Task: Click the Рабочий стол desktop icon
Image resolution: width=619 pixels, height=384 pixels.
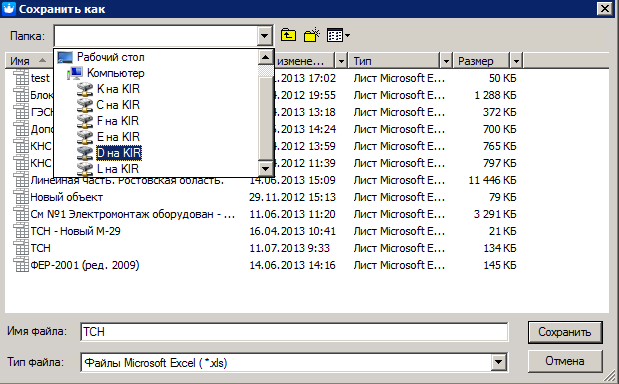Action: click(65, 57)
